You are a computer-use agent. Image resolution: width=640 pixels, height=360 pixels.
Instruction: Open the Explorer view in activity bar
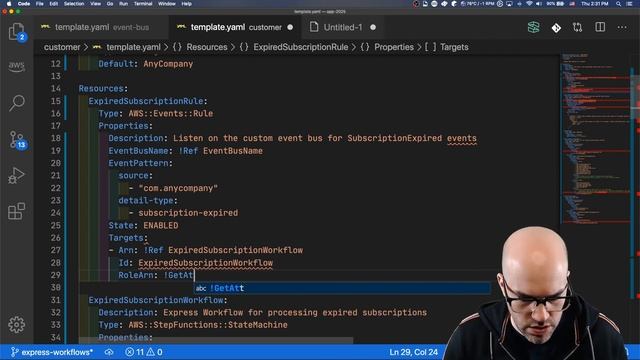pyautogui.click(x=16, y=32)
